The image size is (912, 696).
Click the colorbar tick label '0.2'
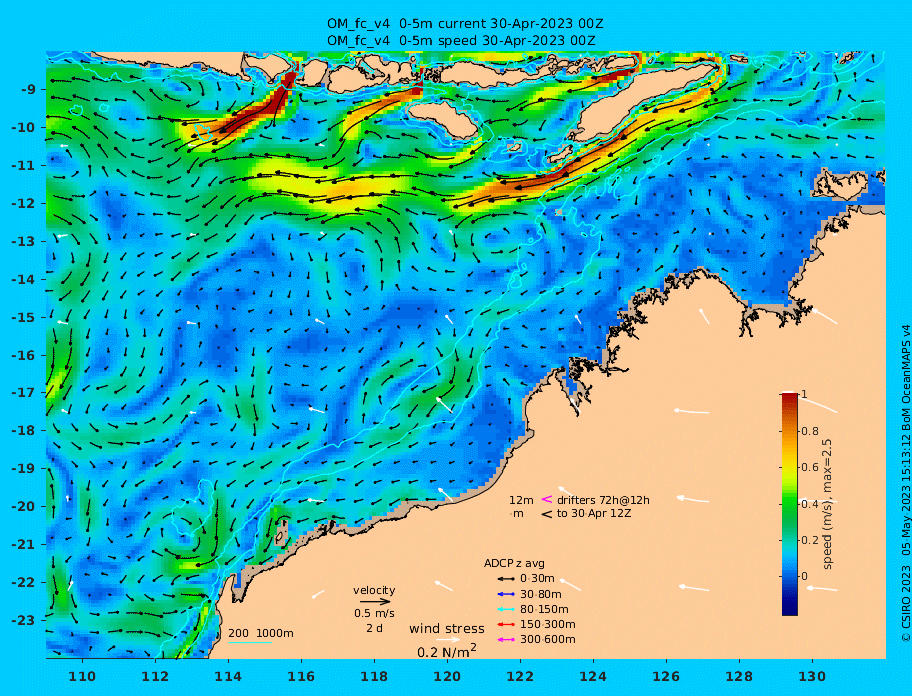(810, 540)
